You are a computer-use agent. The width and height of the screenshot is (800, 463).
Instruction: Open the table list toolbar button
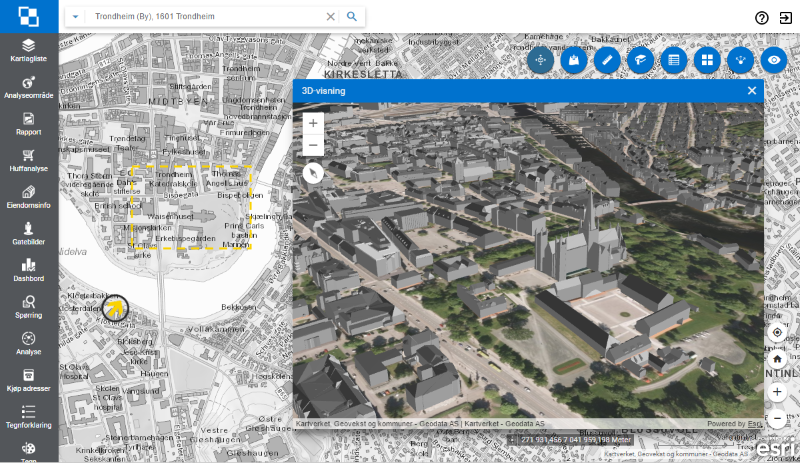coord(674,60)
